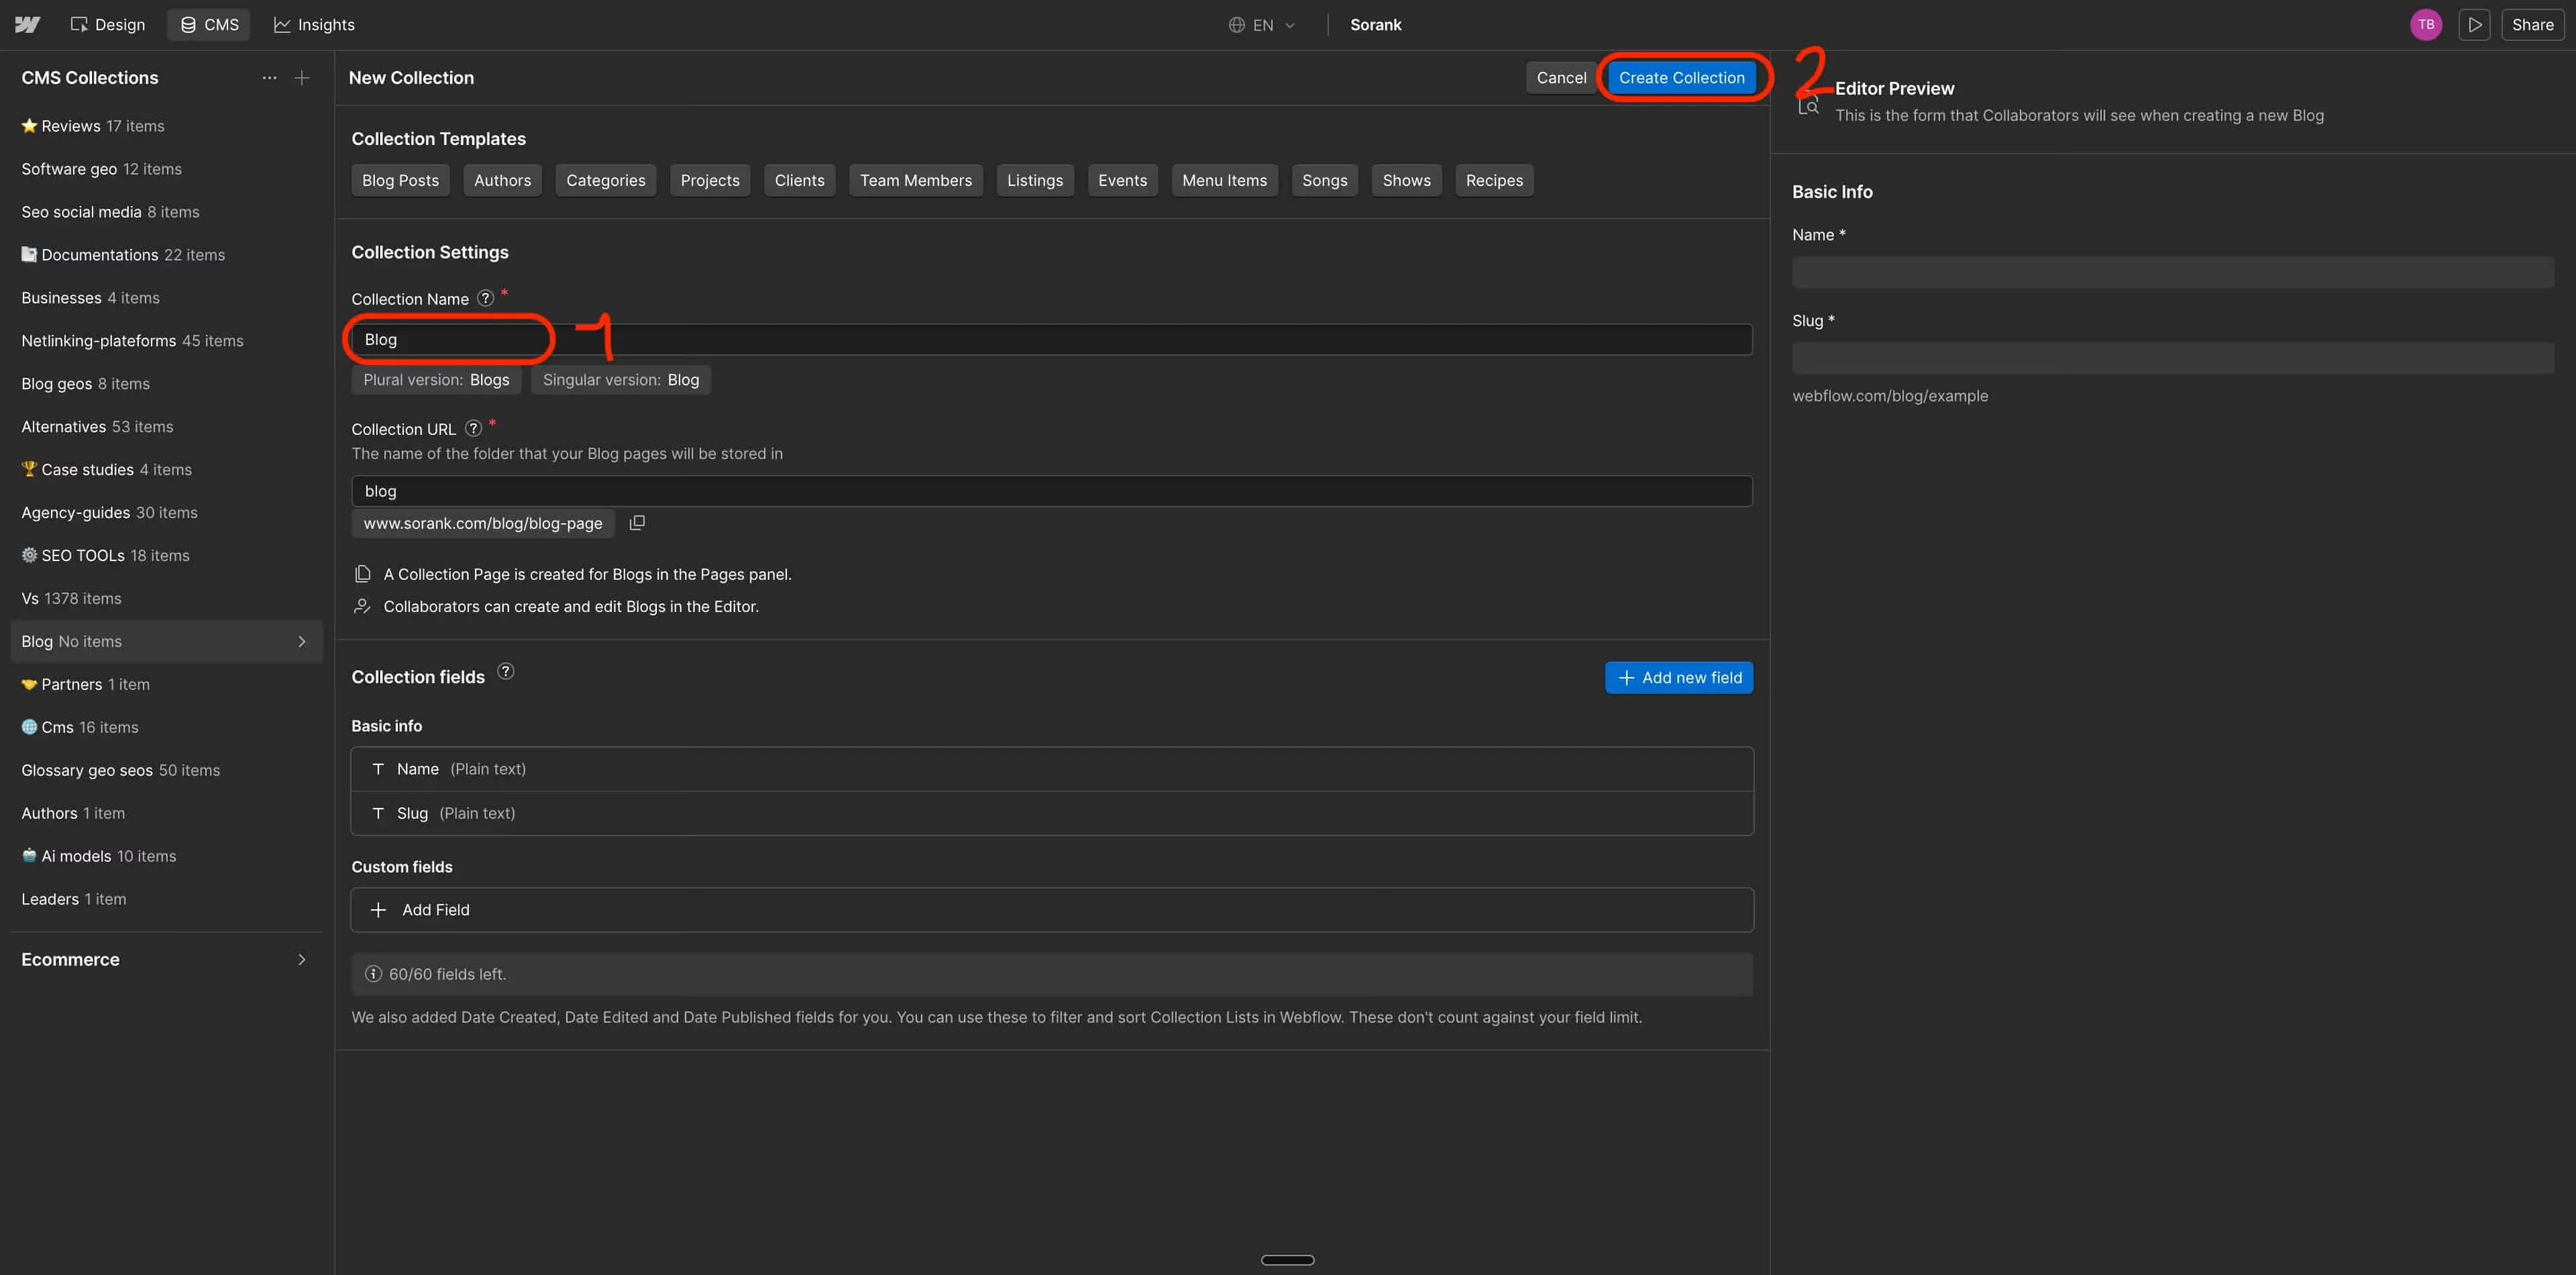Click the Collection Name help icon

pyautogui.click(x=485, y=298)
